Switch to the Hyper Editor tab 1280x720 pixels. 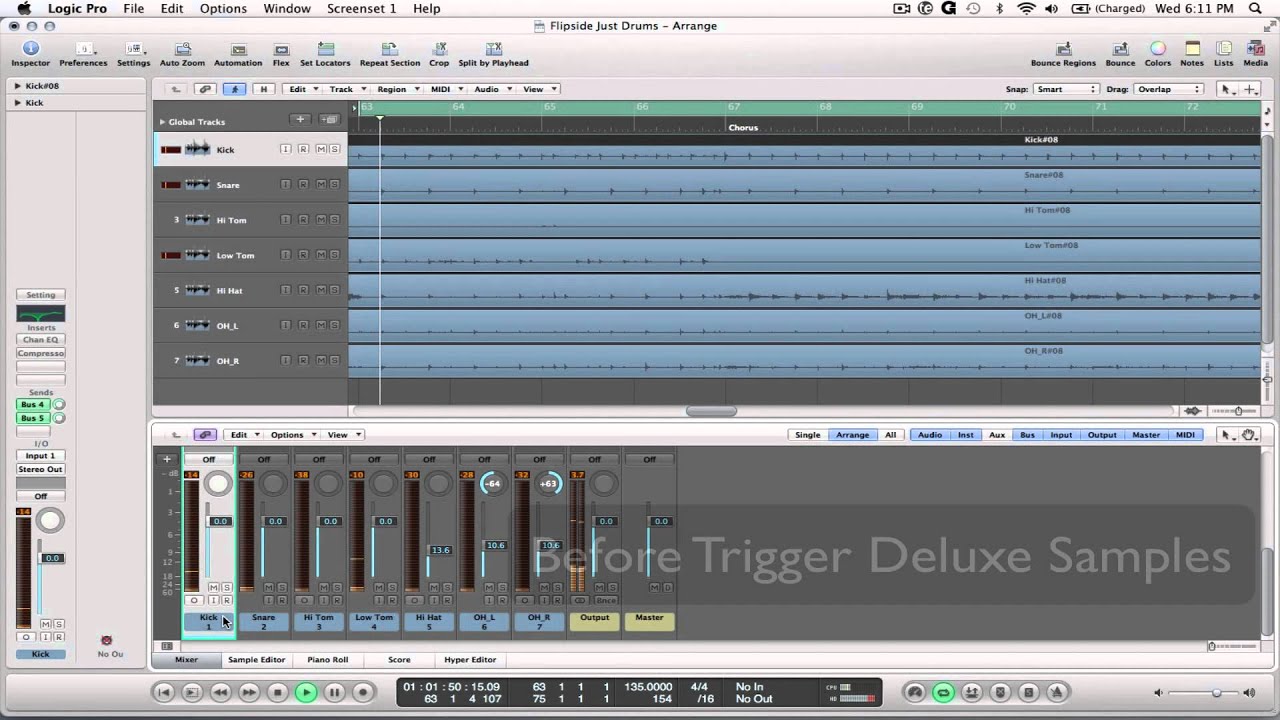470,660
